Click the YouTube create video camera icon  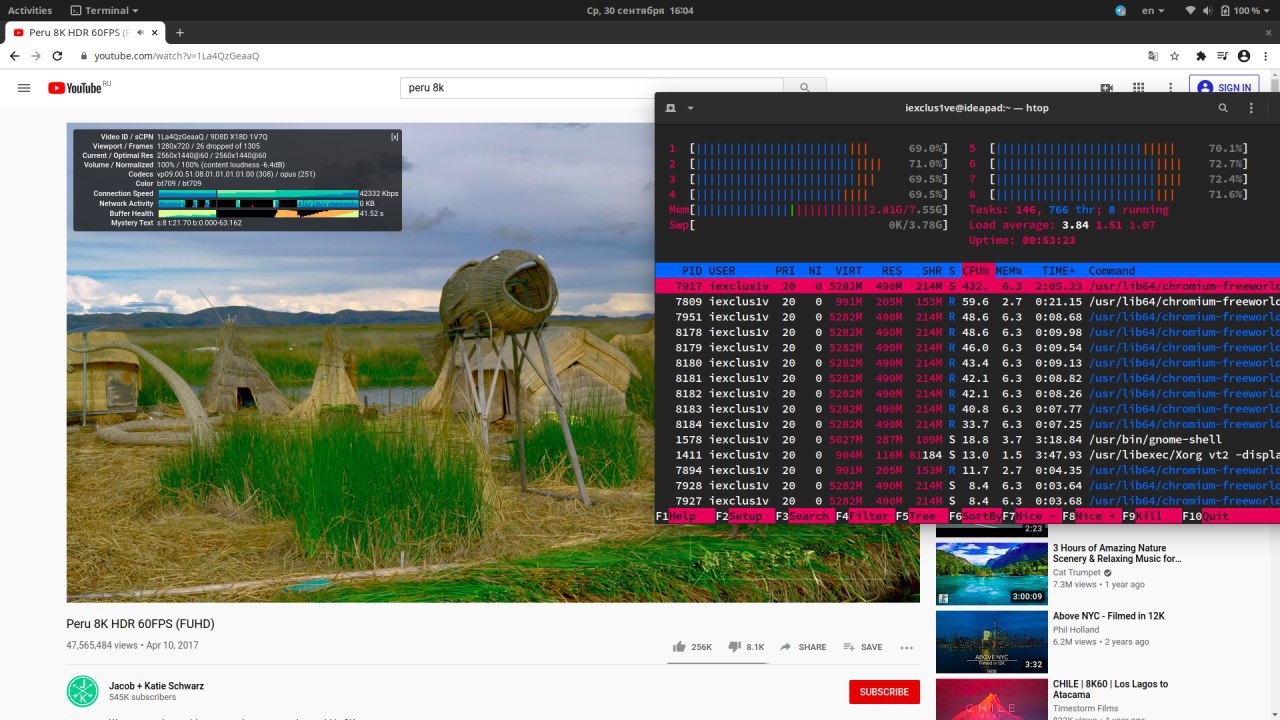coord(1107,88)
